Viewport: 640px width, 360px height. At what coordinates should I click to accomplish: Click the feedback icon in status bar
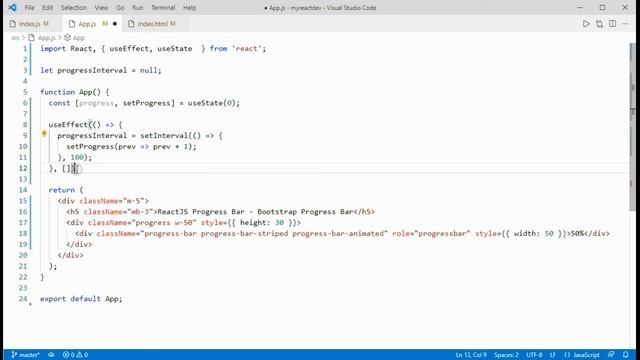point(611,355)
